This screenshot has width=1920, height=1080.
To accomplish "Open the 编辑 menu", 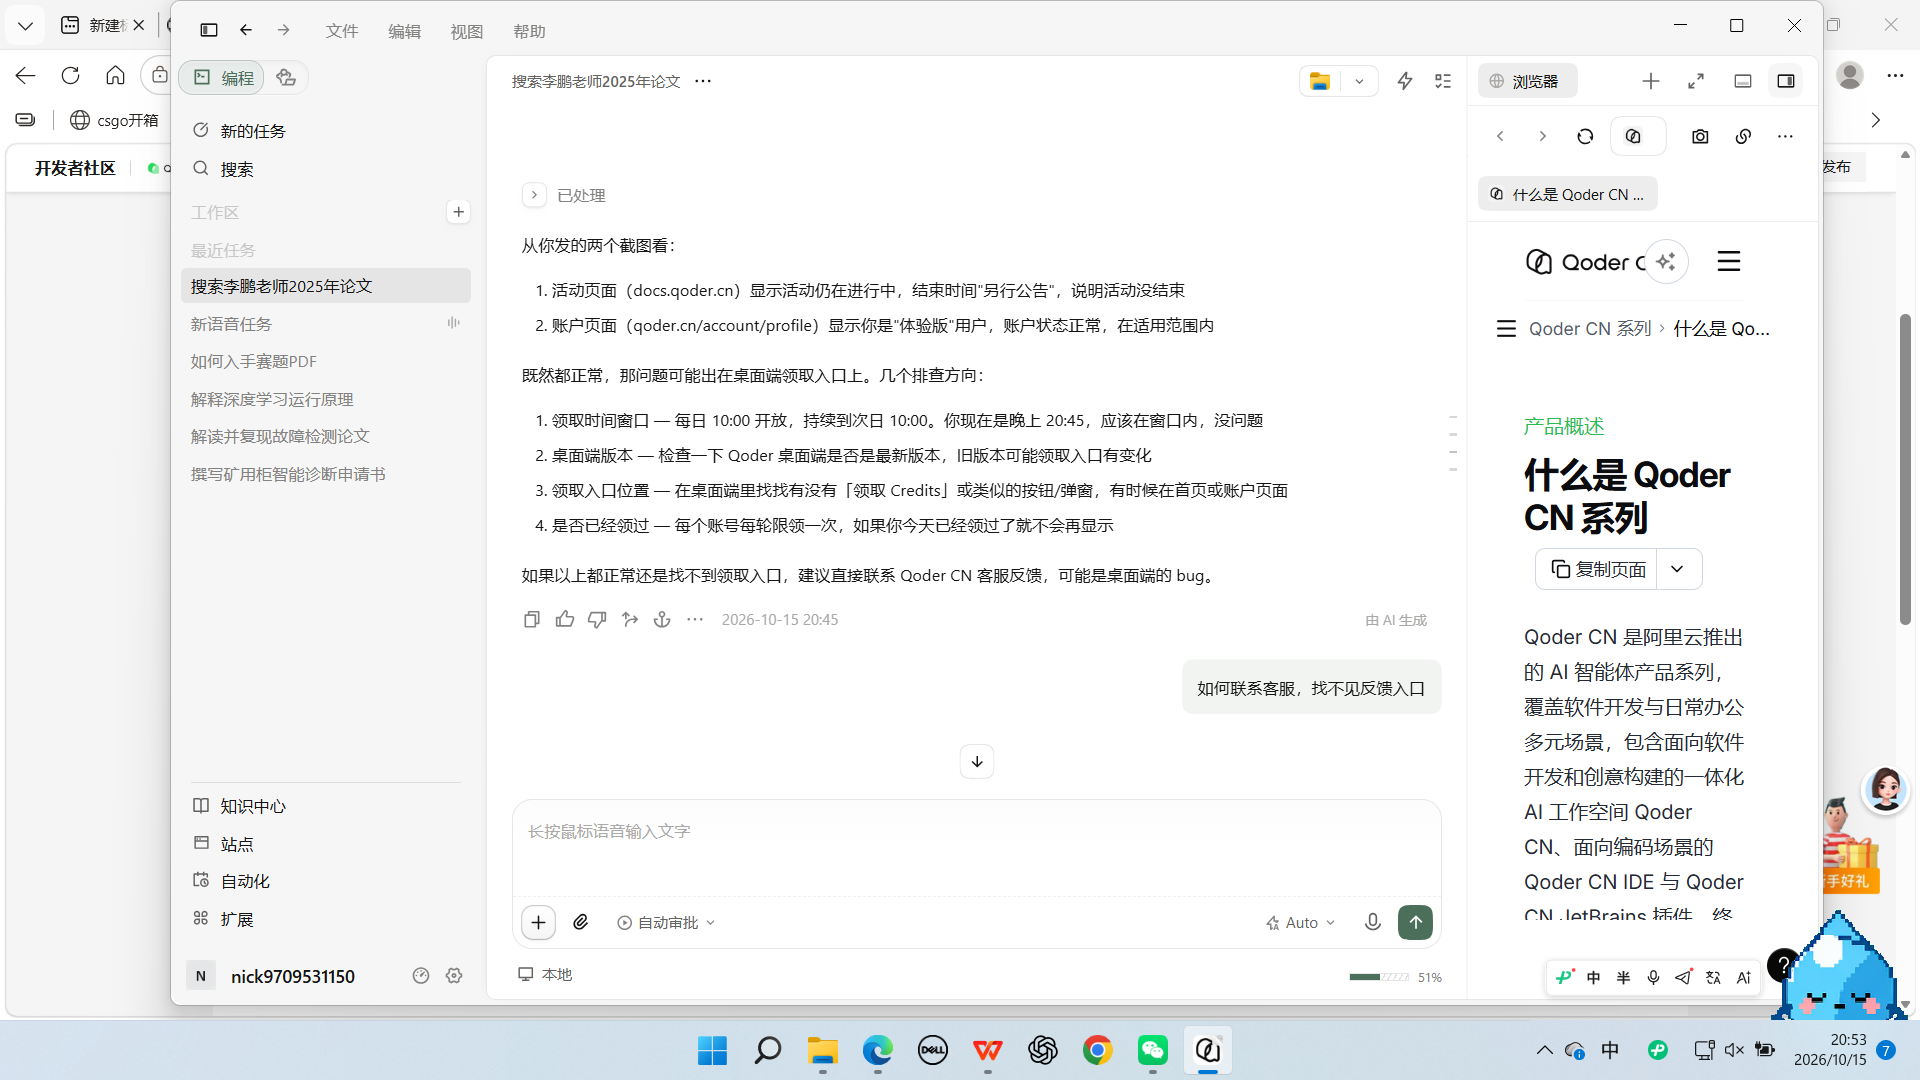I will 404,31.
